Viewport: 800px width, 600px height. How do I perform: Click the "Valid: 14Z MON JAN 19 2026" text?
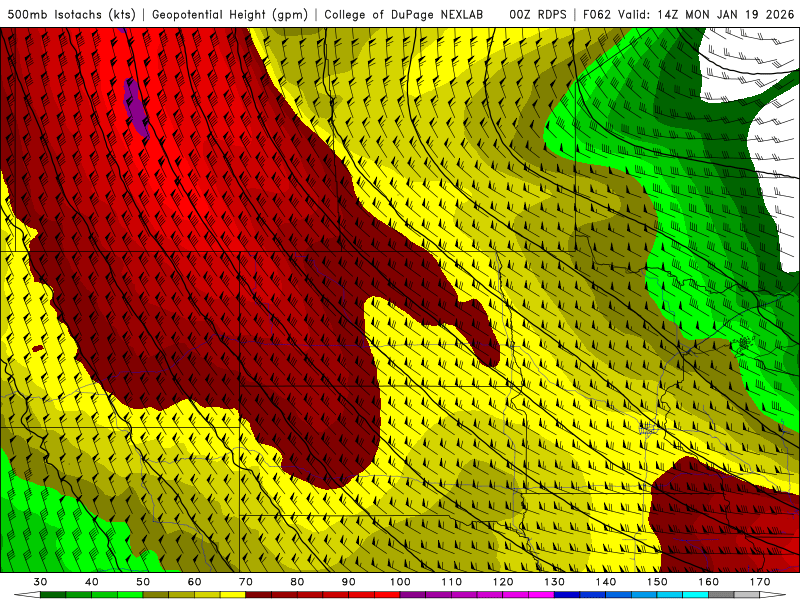pos(706,14)
